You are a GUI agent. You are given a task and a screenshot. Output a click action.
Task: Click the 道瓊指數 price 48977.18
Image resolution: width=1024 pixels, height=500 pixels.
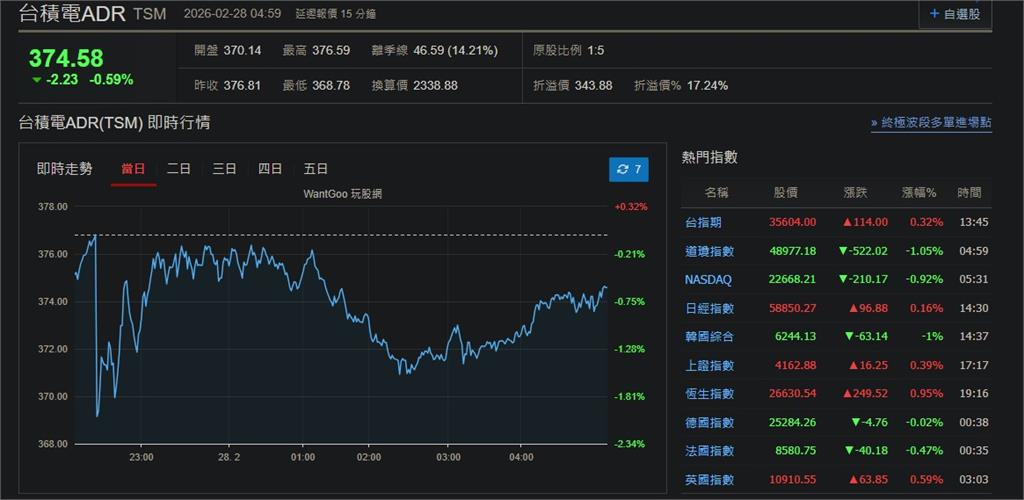point(792,251)
